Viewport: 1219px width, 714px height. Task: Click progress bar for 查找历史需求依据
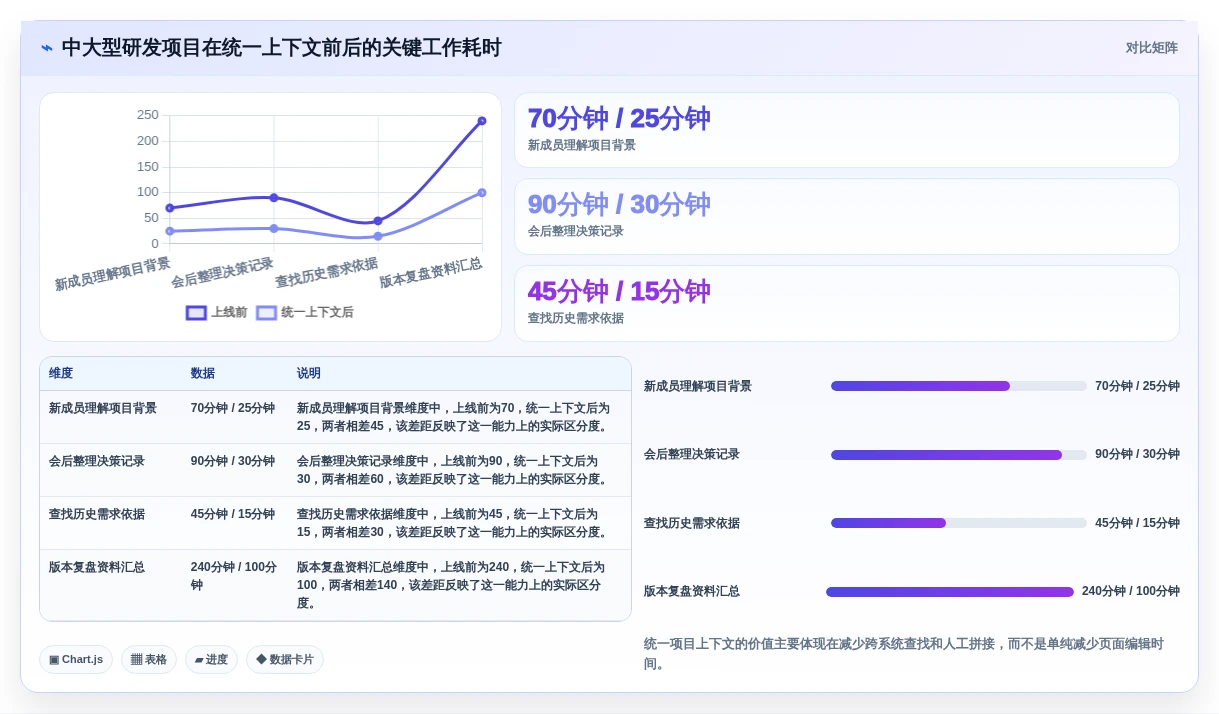(958, 523)
